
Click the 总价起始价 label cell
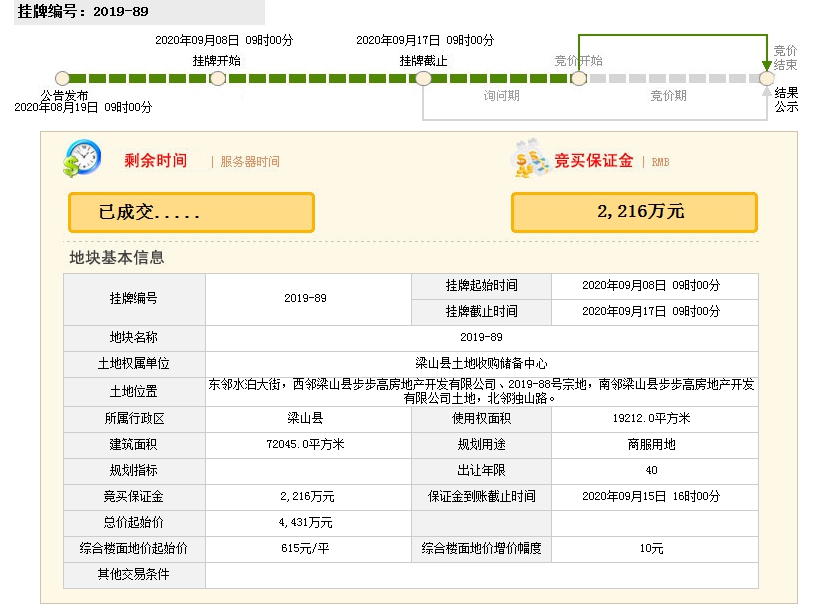[134, 523]
